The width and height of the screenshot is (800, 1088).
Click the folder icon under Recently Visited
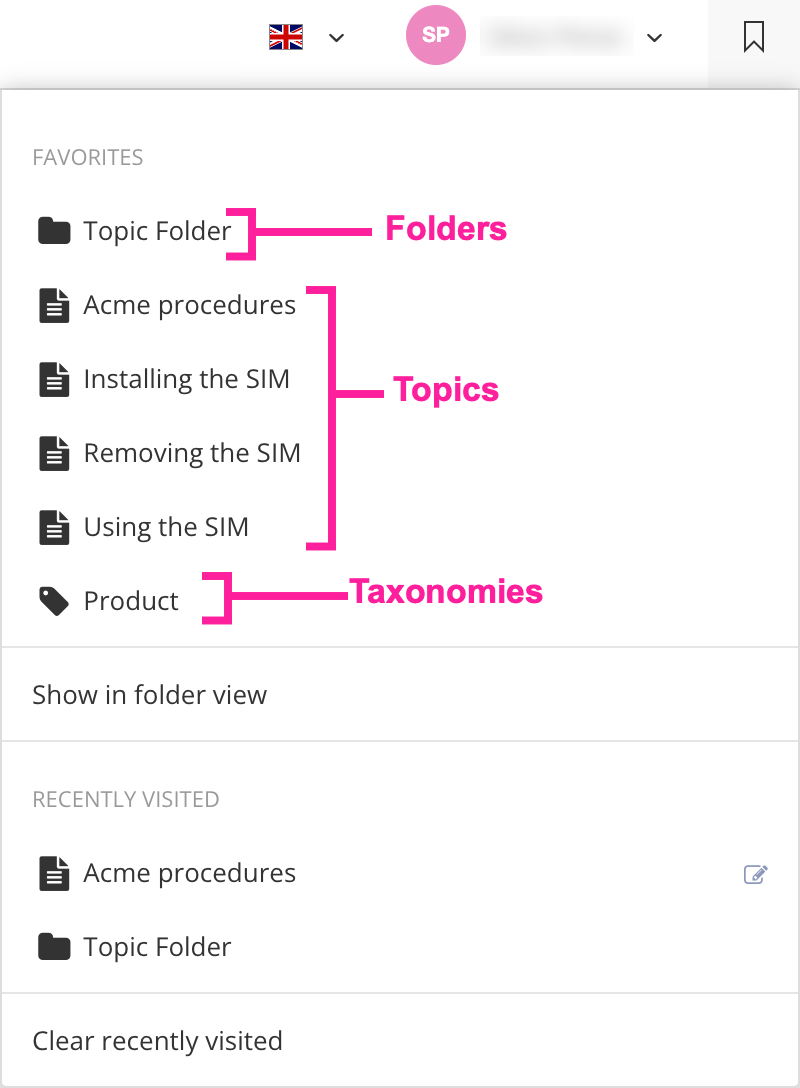53,946
